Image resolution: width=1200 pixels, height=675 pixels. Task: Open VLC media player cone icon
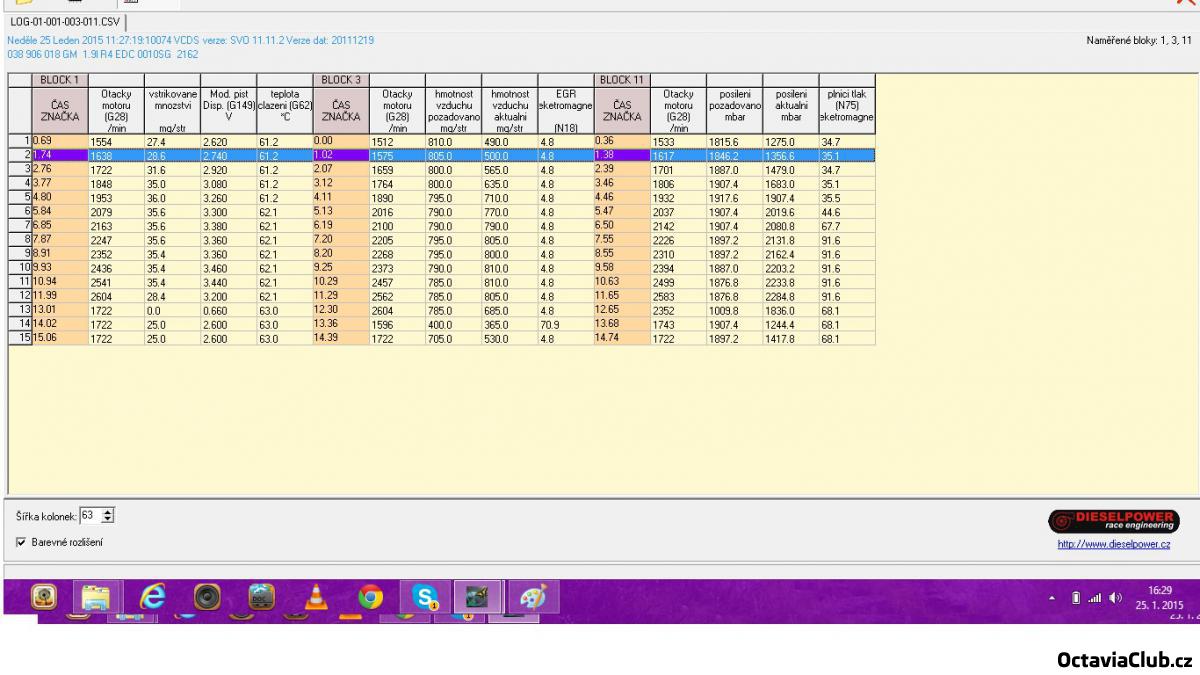pyautogui.click(x=317, y=597)
